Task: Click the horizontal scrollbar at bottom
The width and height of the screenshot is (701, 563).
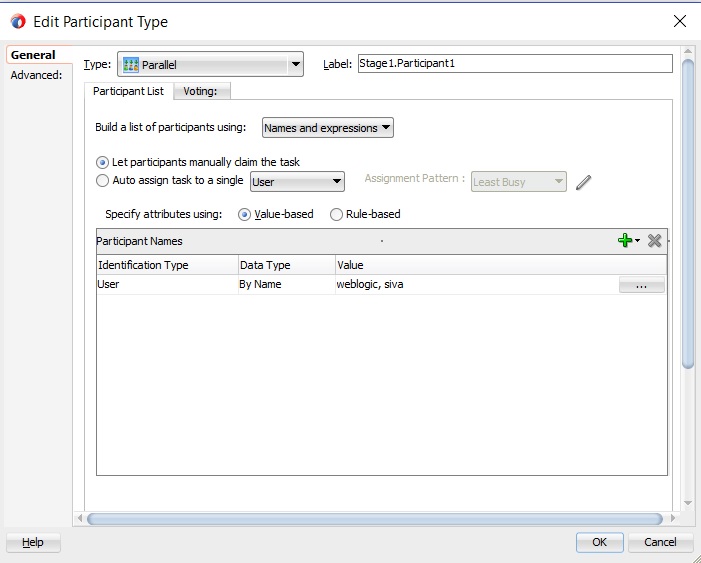Action: click(374, 519)
